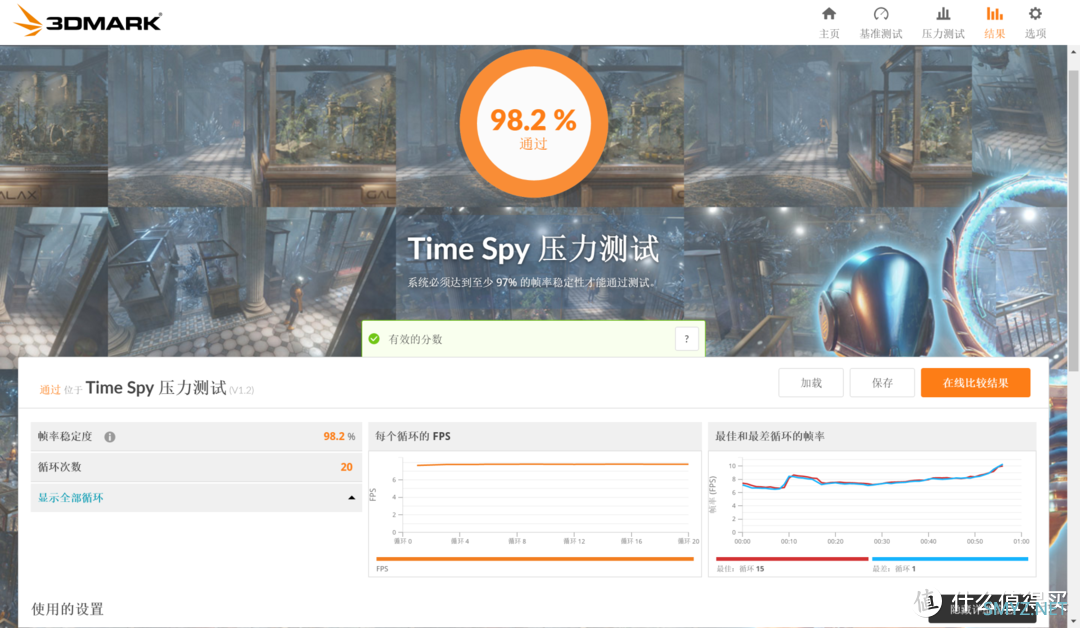Image resolution: width=1080 pixels, height=628 pixels.
Task: Click the 选项 menu label
Action: pos(1035,34)
